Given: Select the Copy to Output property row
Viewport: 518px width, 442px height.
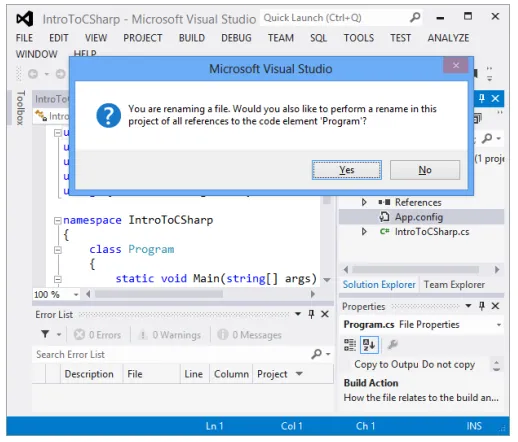Looking at the screenshot, I should pos(414,364).
